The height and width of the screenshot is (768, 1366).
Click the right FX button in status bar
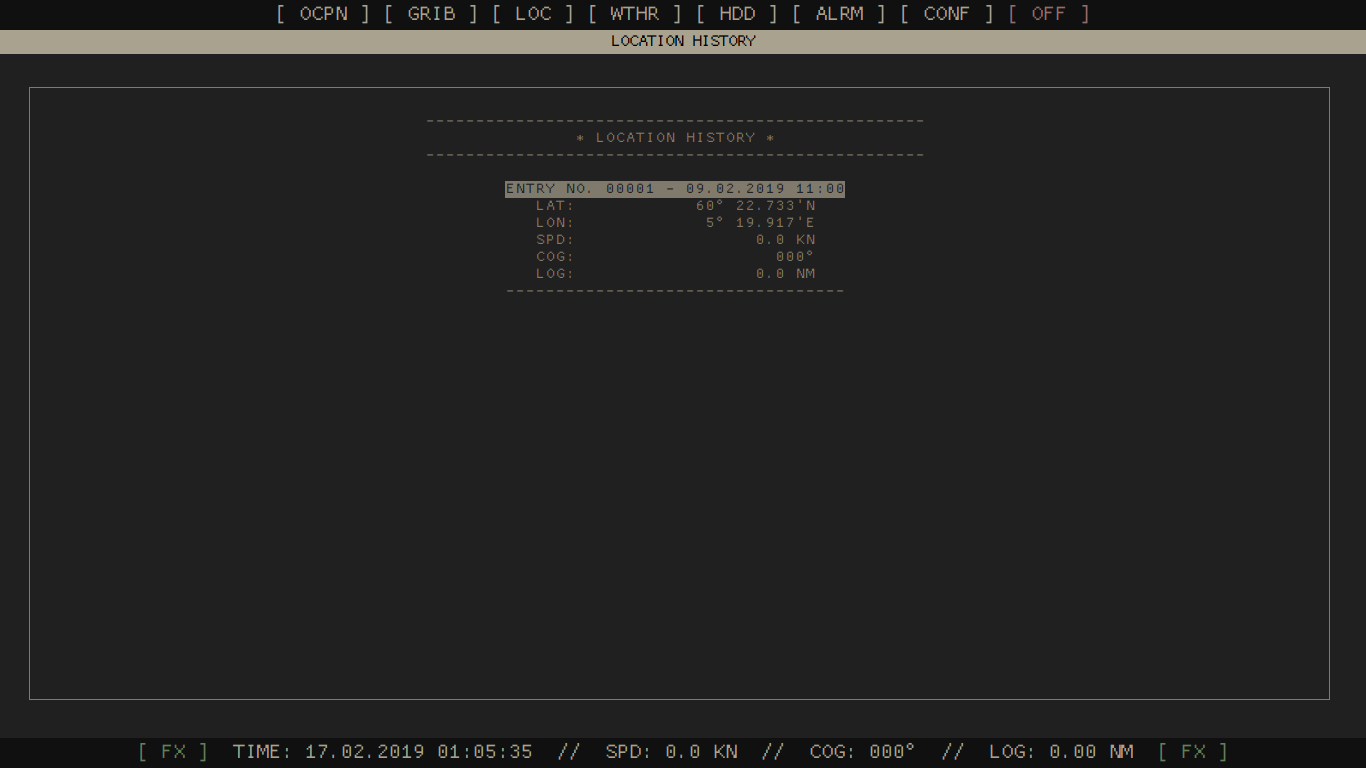(1193, 752)
